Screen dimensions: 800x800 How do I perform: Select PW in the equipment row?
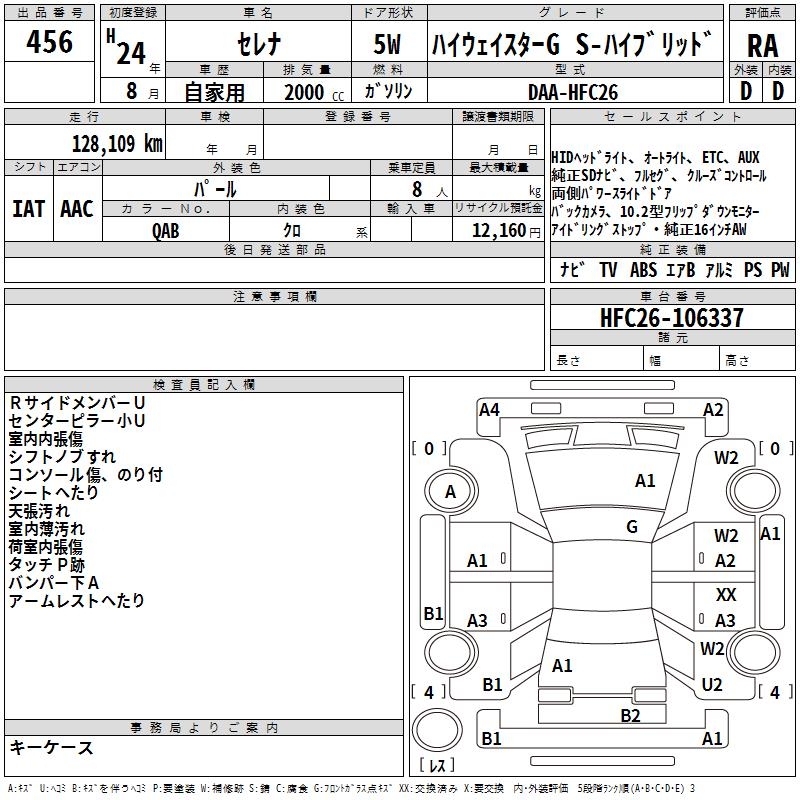(780, 269)
